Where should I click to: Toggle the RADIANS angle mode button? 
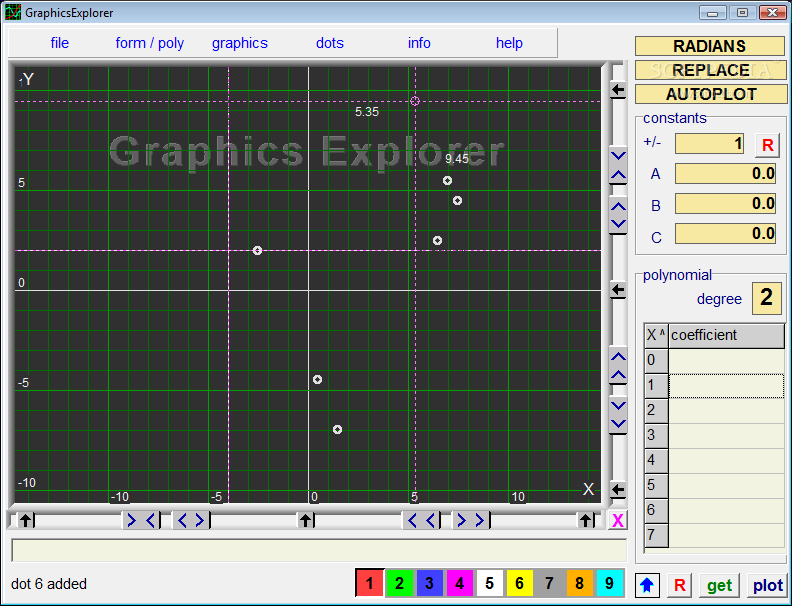point(710,46)
